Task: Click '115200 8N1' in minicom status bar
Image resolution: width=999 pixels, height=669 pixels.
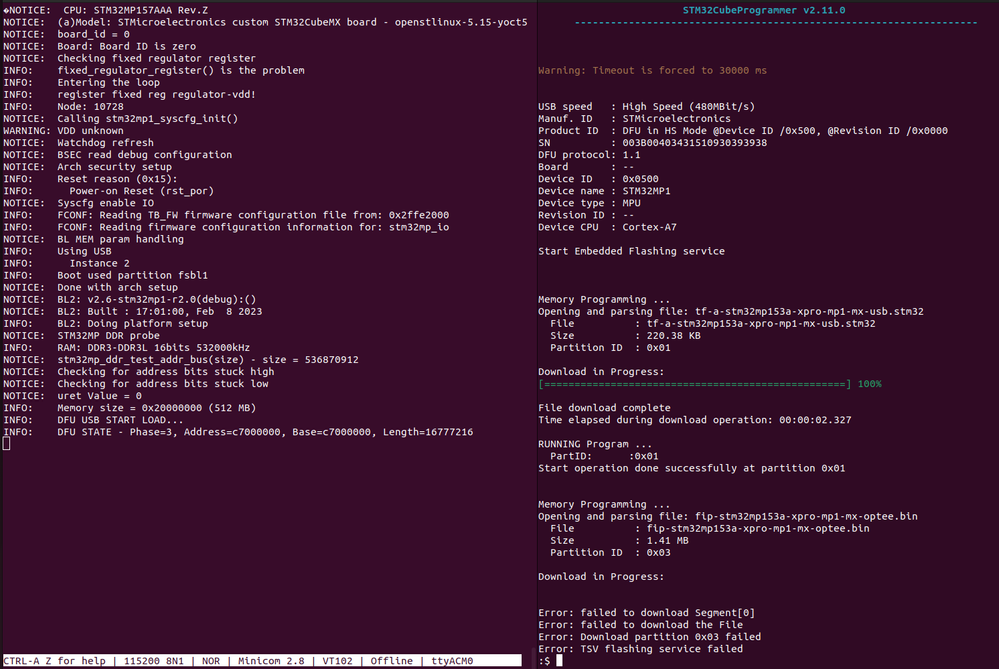Action: tap(154, 661)
